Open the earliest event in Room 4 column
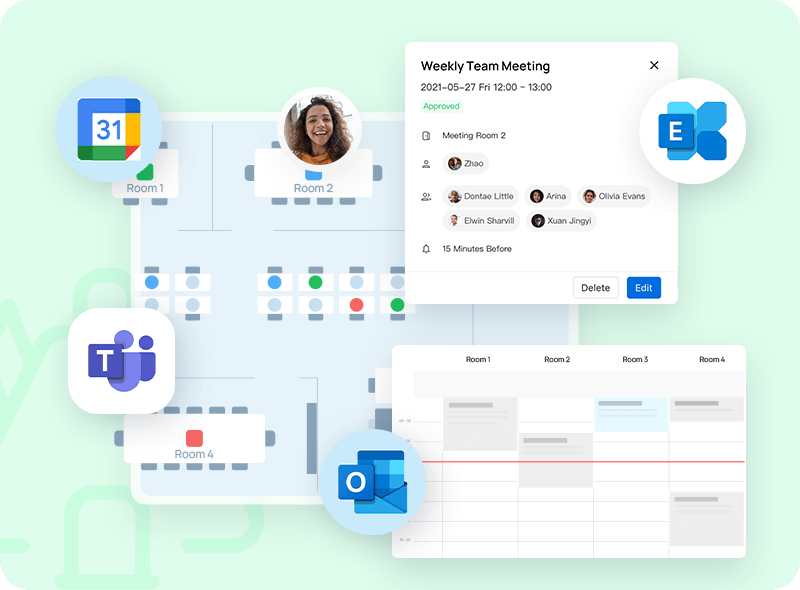The width and height of the screenshot is (800, 590). pos(707,409)
